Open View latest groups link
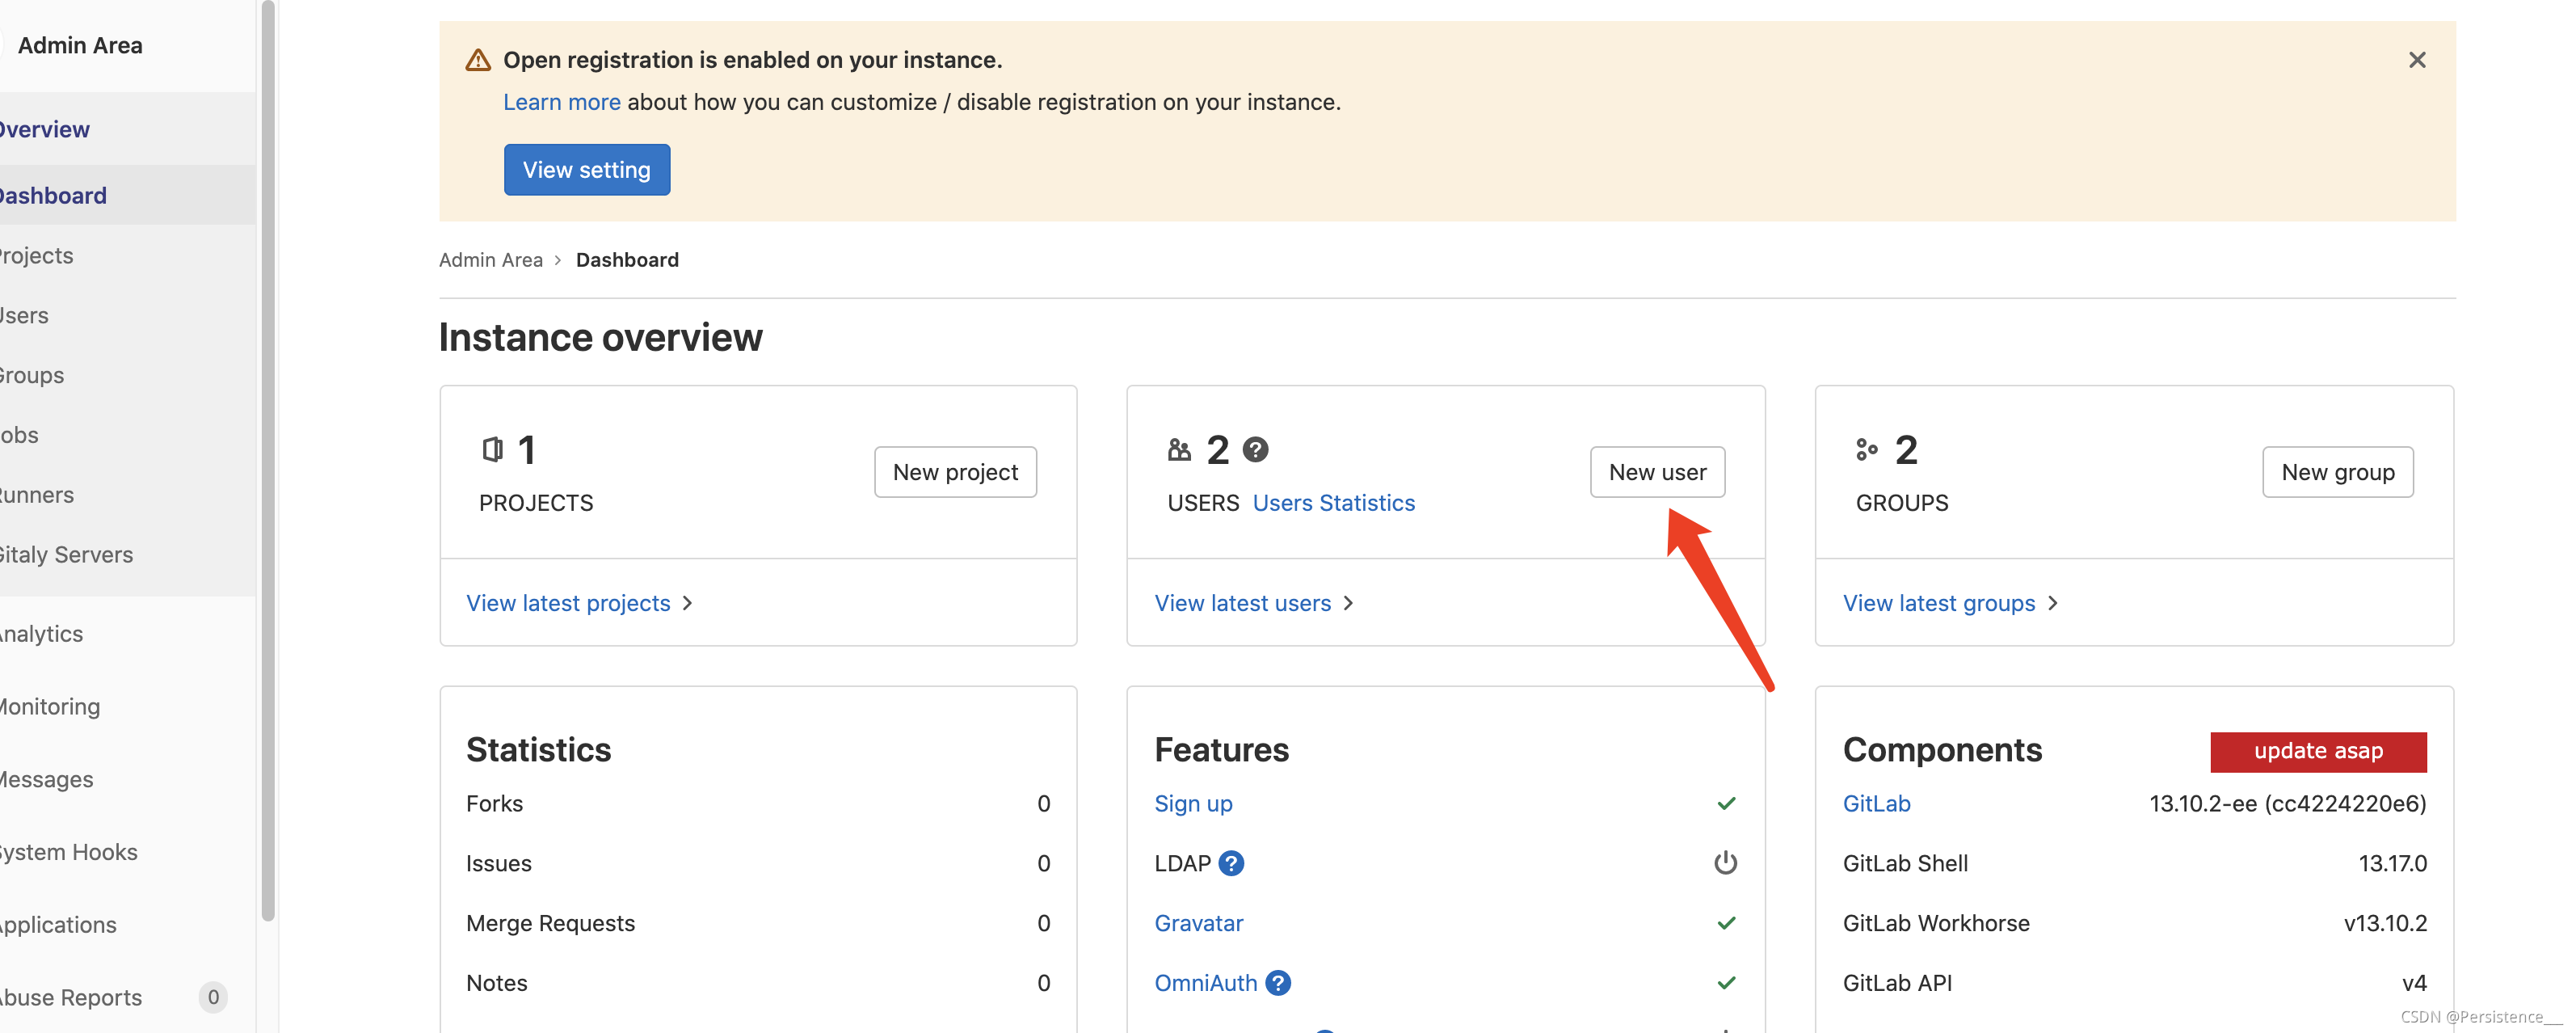Image resolution: width=2576 pixels, height=1033 pixels. coord(1938,603)
